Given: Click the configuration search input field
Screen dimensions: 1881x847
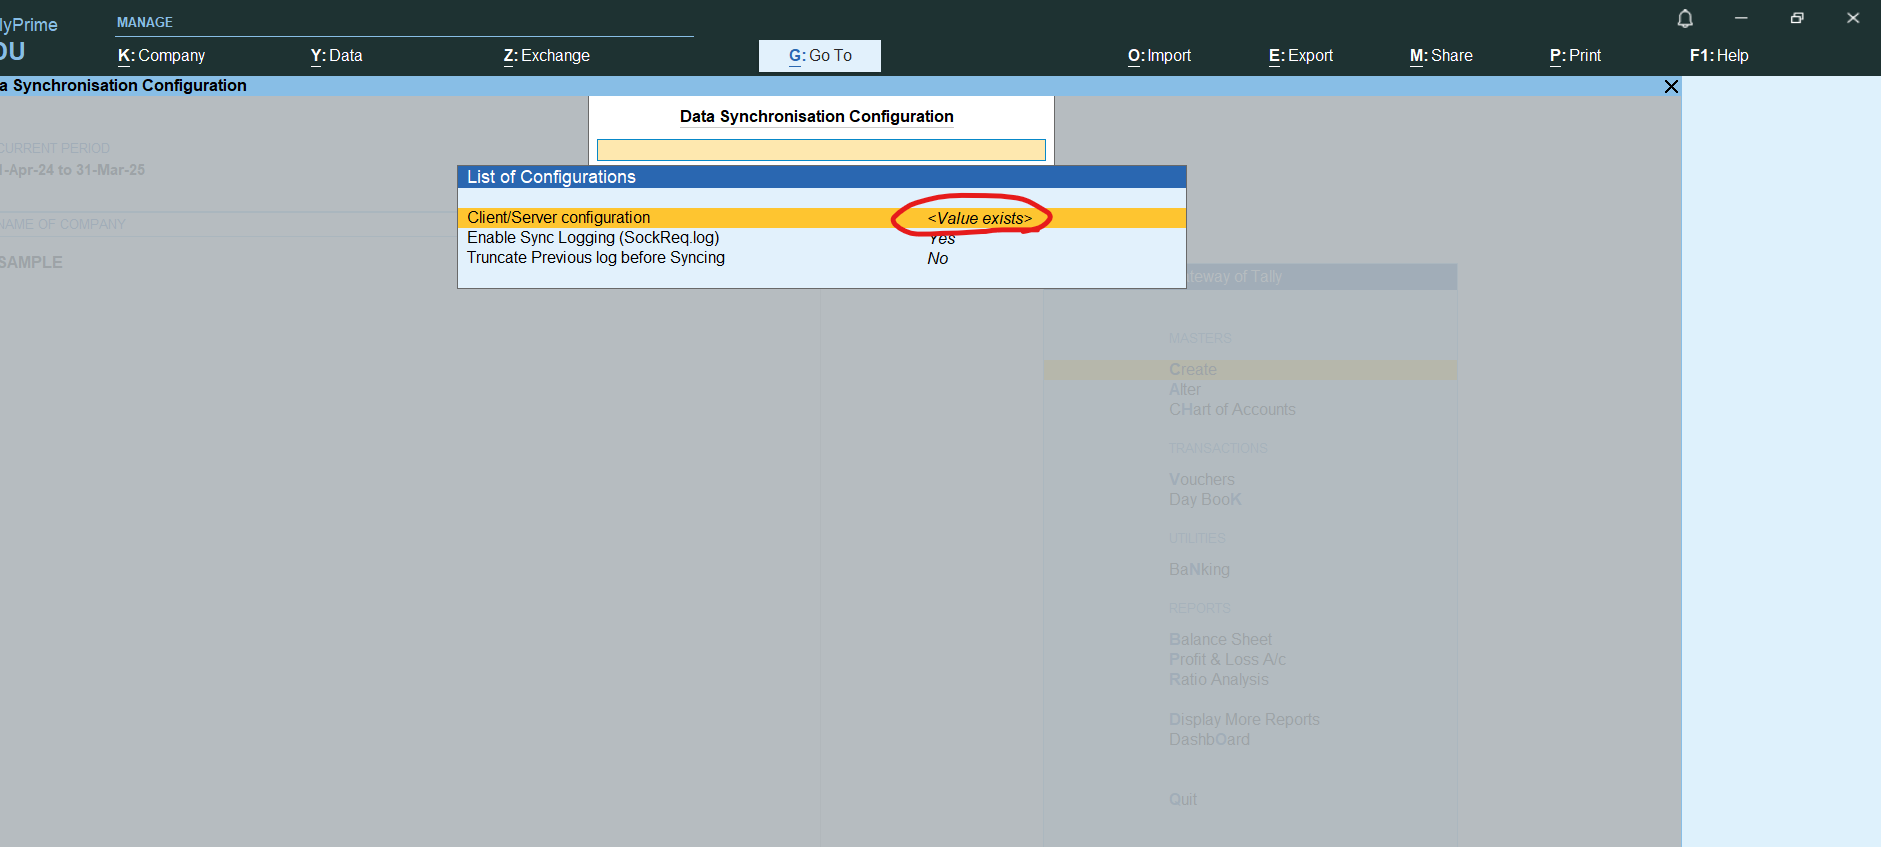Looking at the screenshot, I should pos(821,150).
